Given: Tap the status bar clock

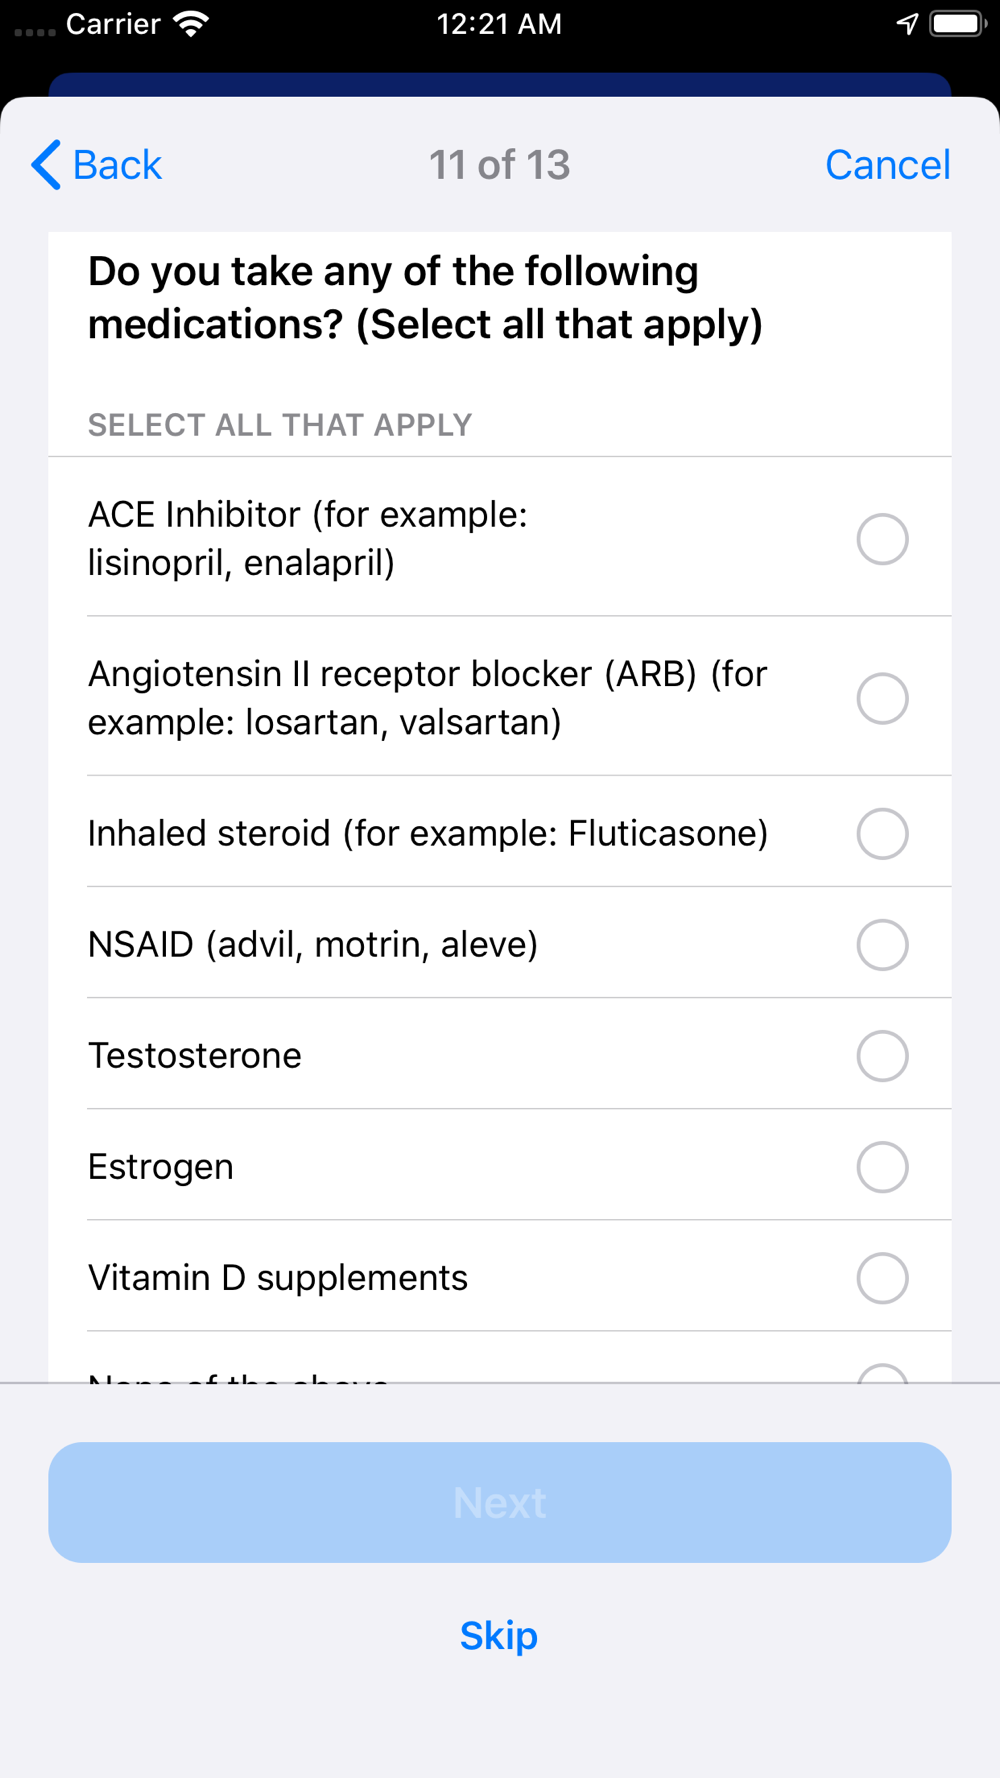Looking at the screenshot, I should (x=499, y=24).
